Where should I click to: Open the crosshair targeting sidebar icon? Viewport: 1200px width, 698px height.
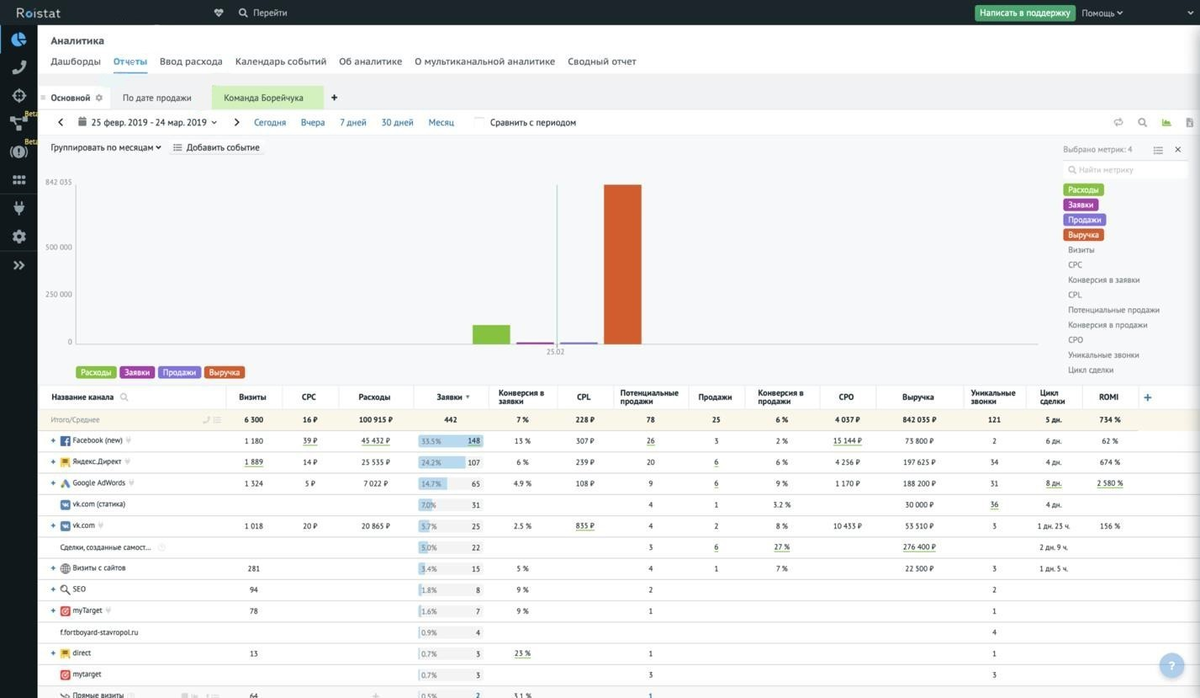(18, 96)
